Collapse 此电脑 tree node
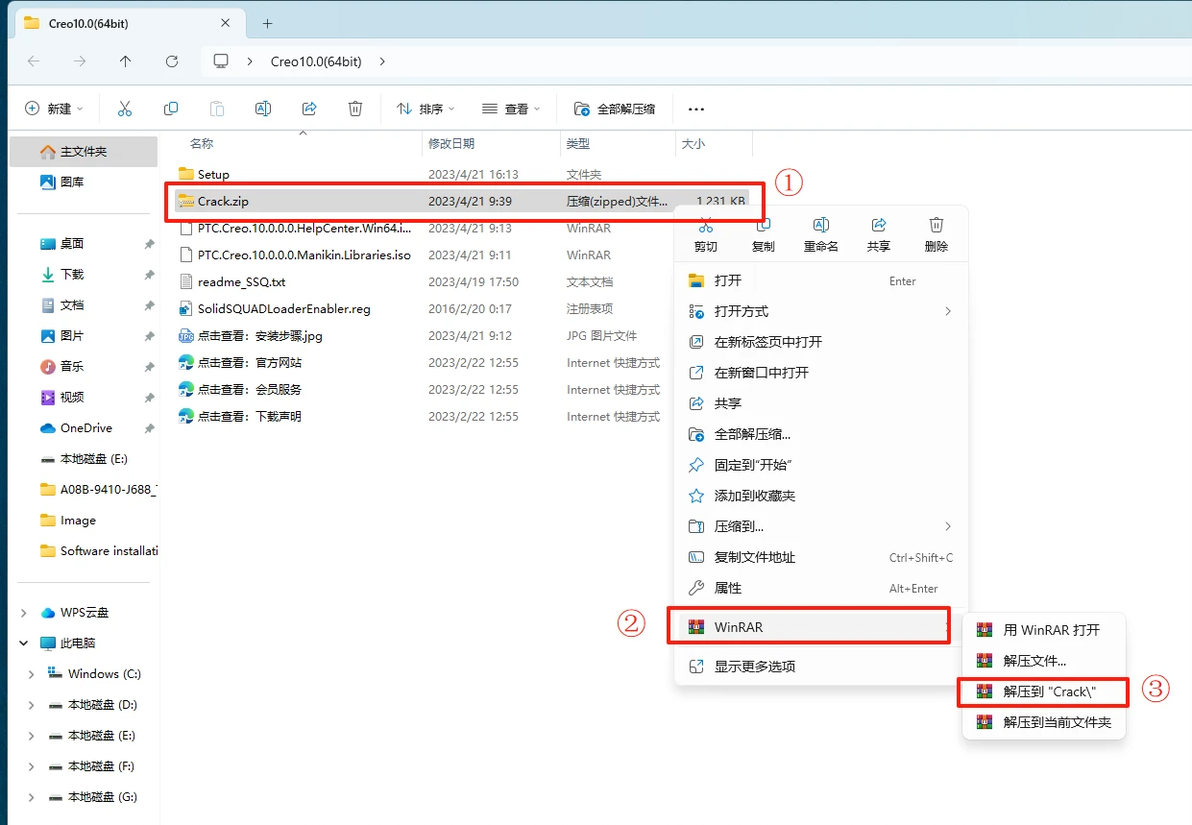Image resolution: width=1192 pixels, height=825 pixels. coord(24,643)
